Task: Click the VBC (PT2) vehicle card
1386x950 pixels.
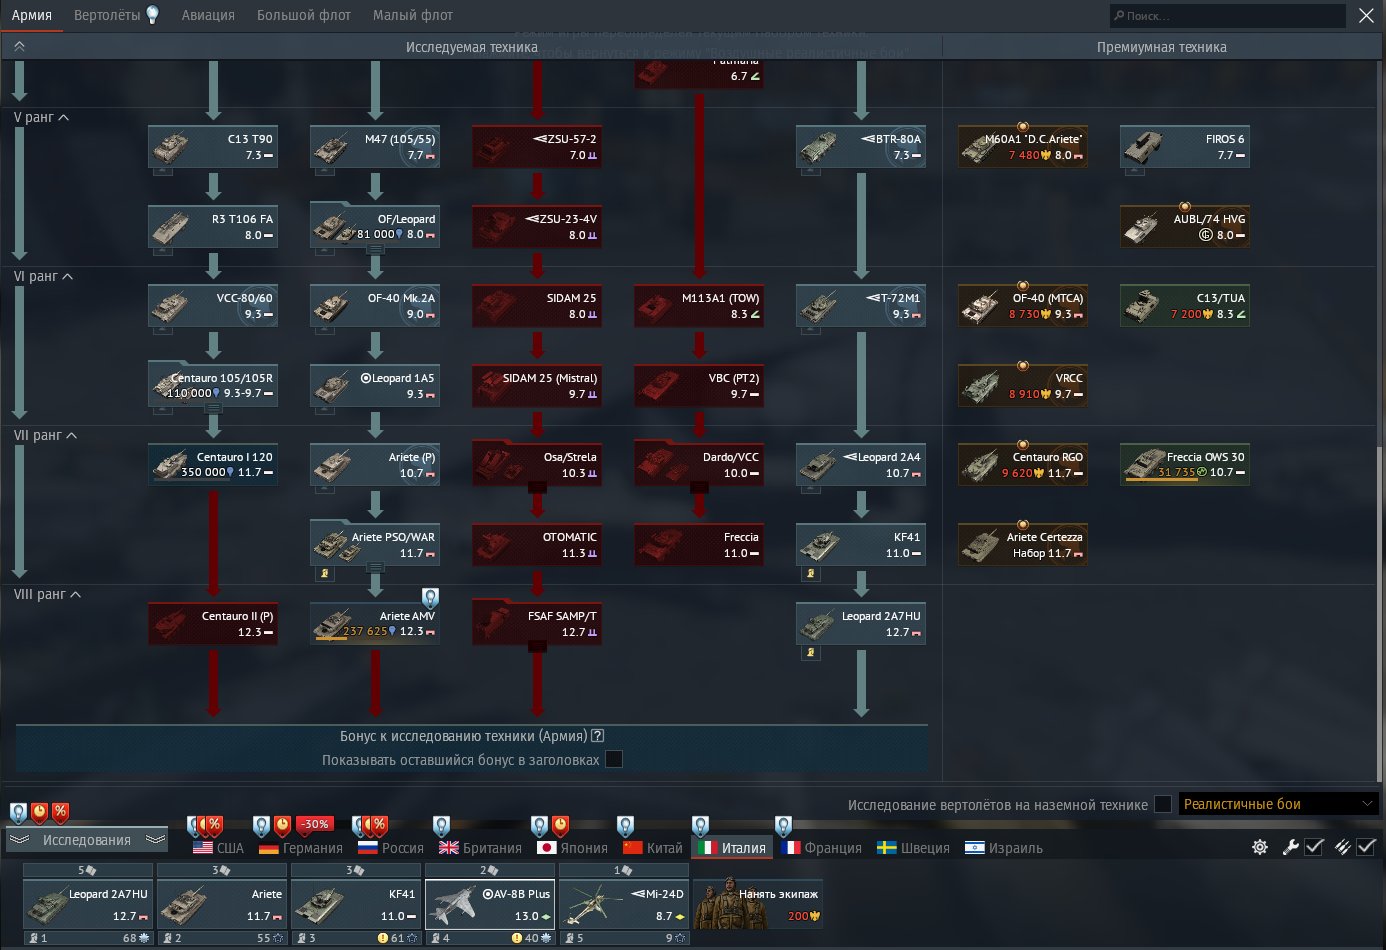Action: 699,385
